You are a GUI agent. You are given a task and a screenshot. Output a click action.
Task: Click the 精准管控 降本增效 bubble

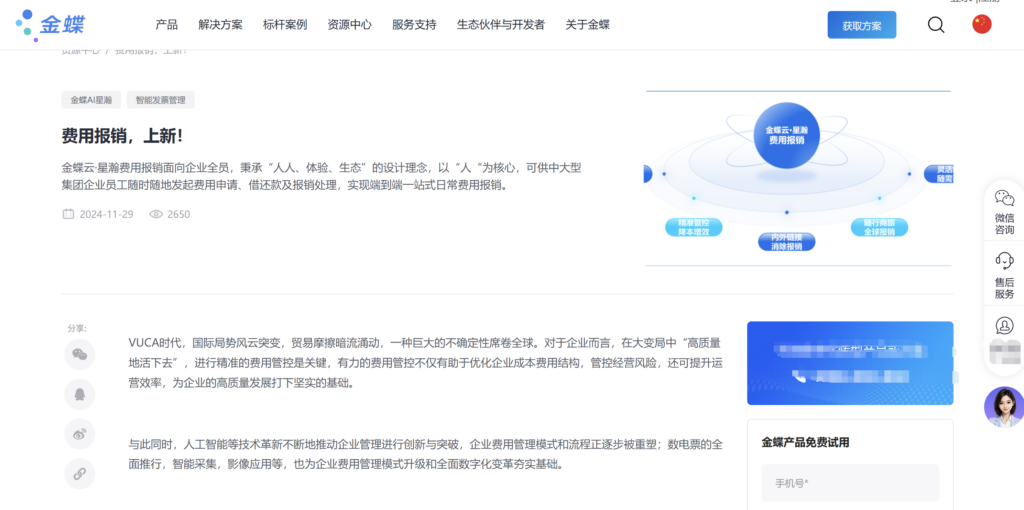[x=694, y=227]
